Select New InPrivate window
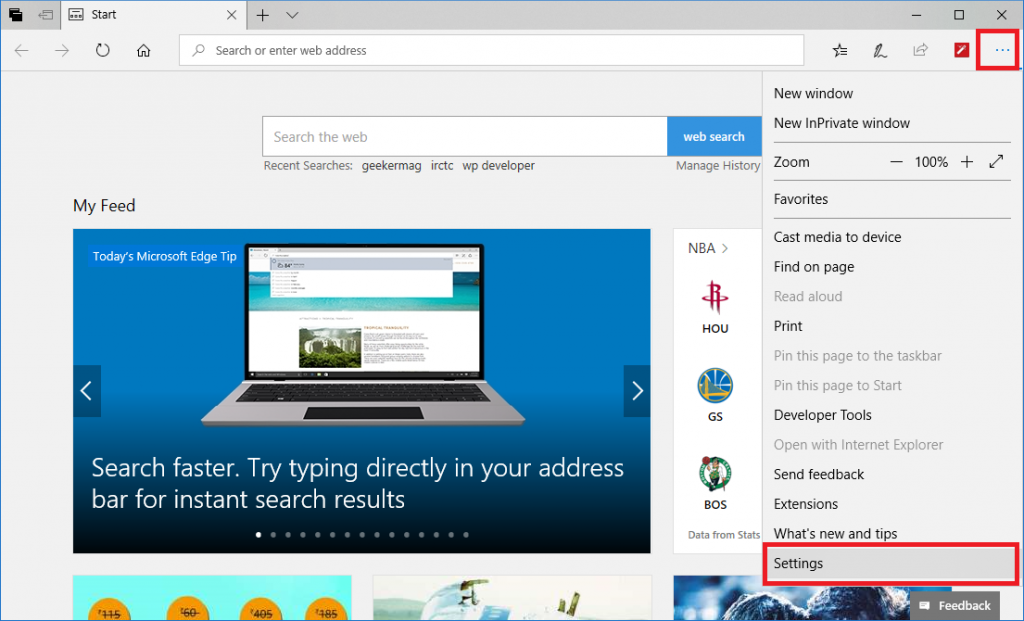 tap(842, 123)
